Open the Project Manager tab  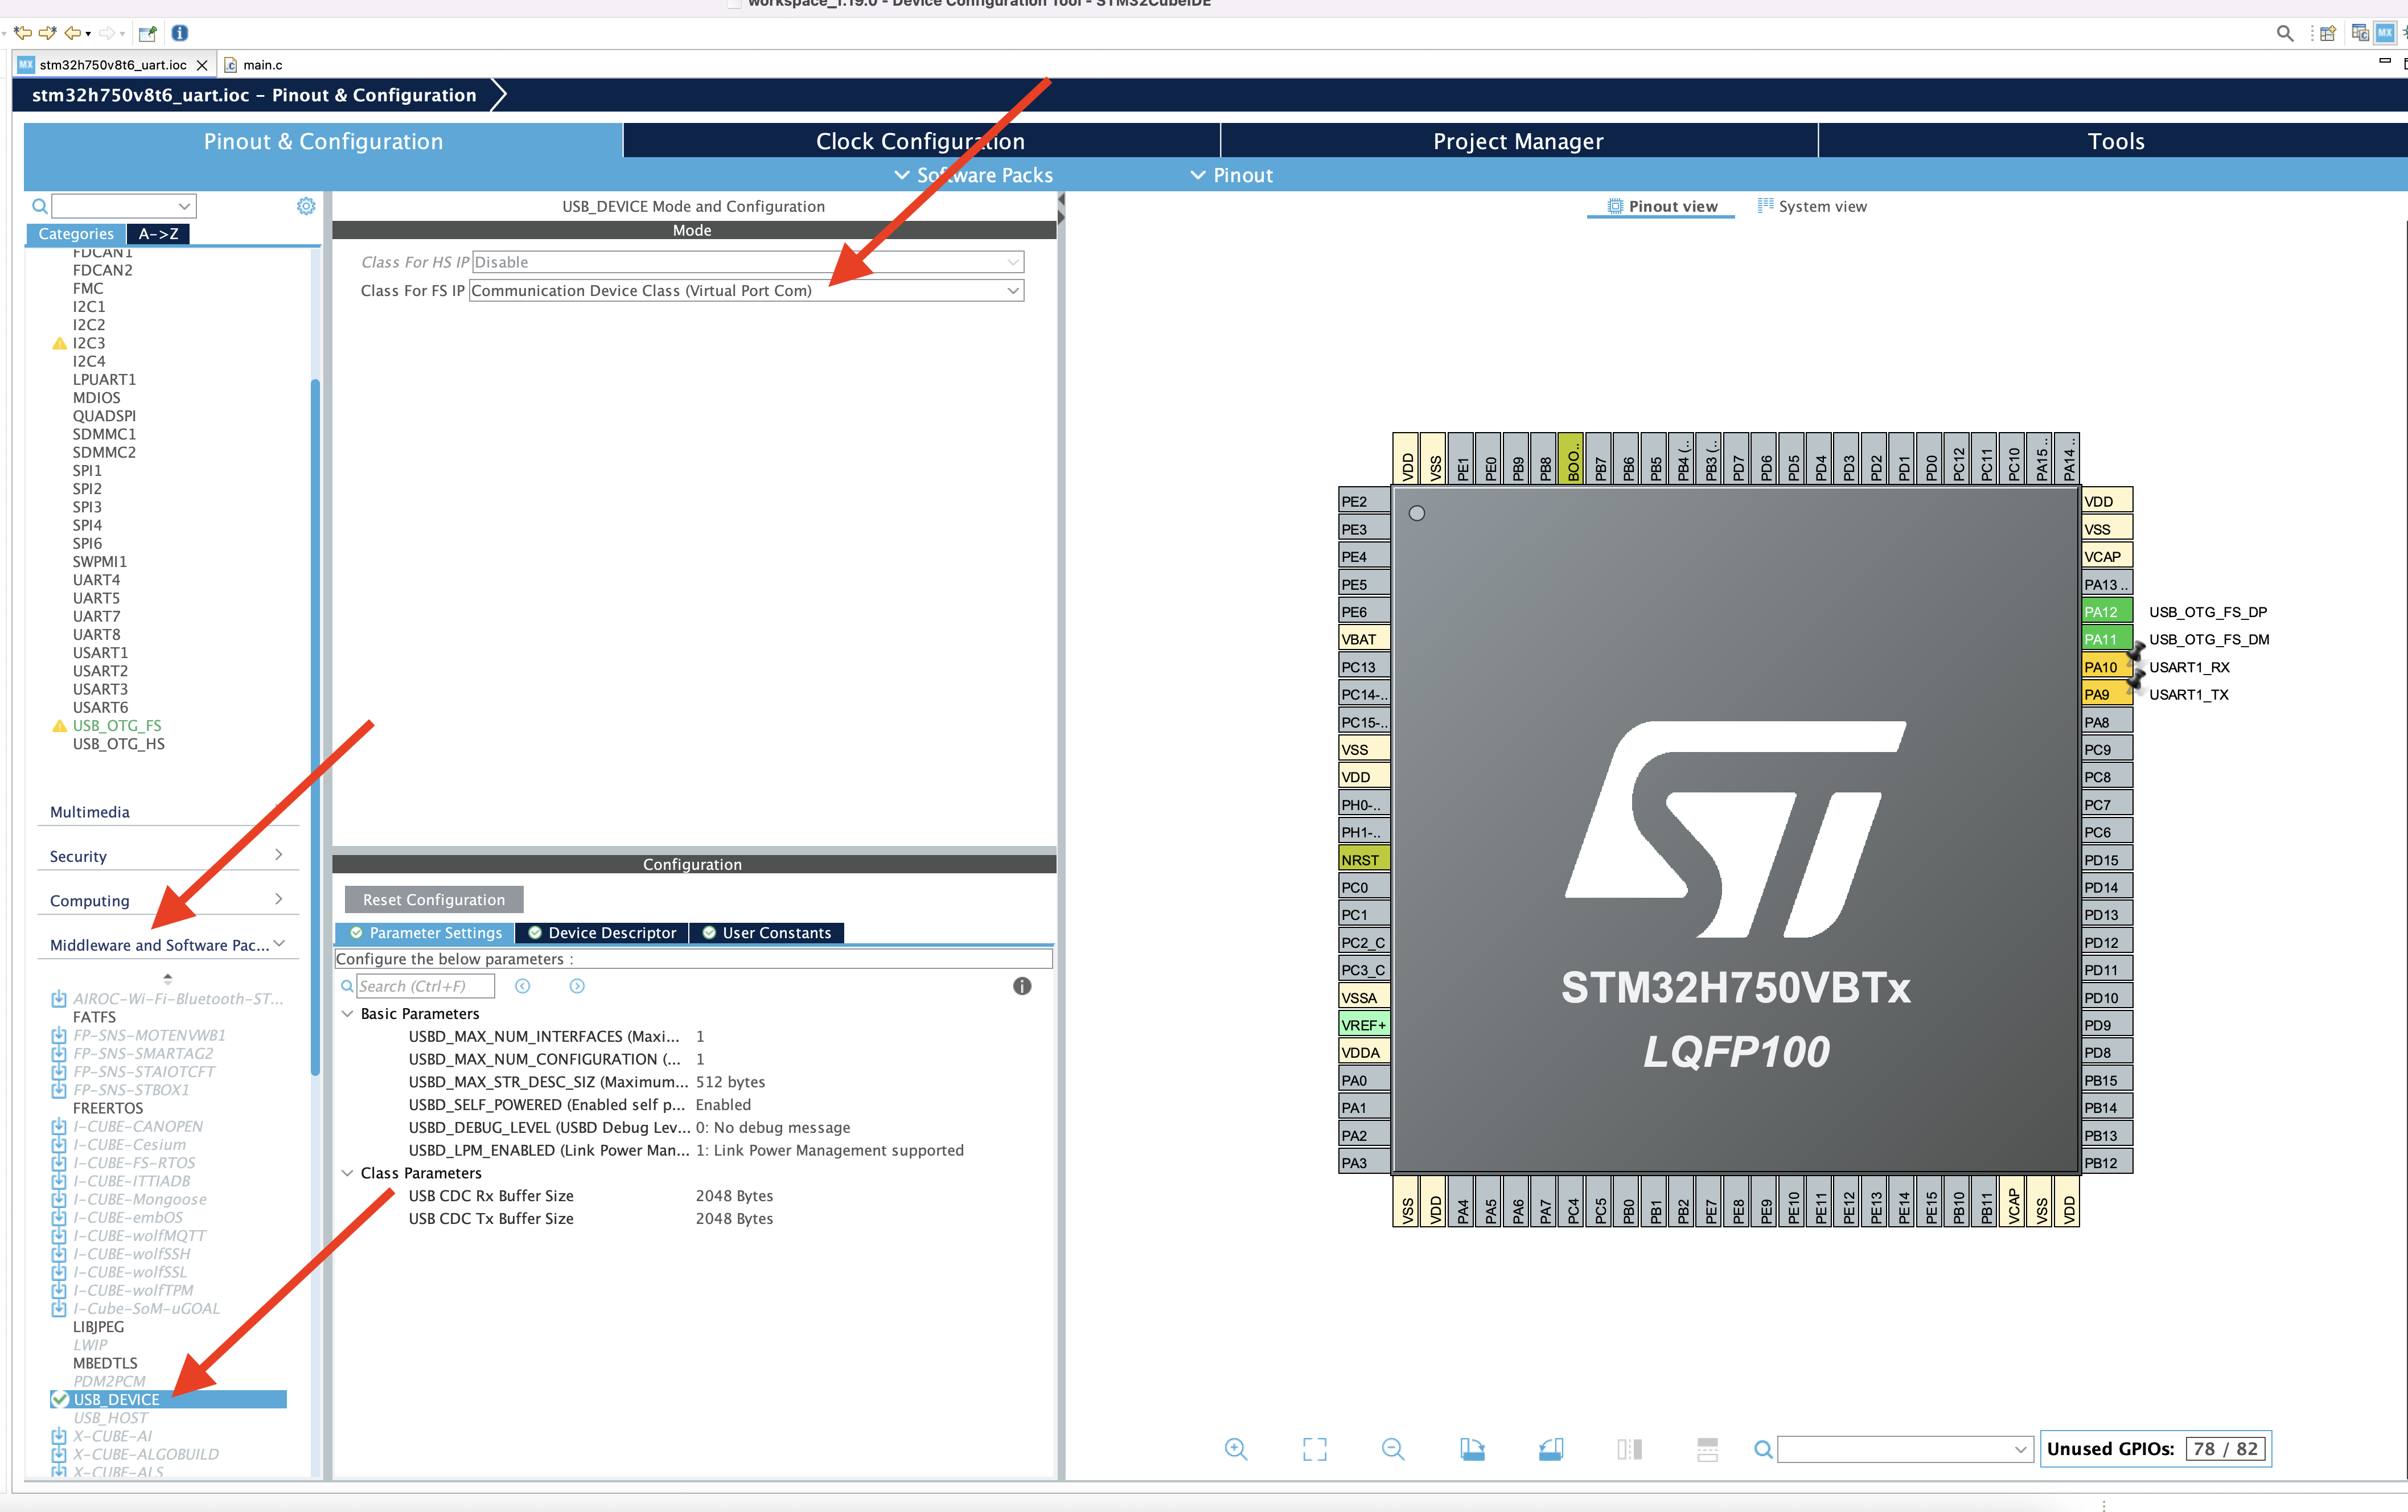click(x=1518, y=141)
